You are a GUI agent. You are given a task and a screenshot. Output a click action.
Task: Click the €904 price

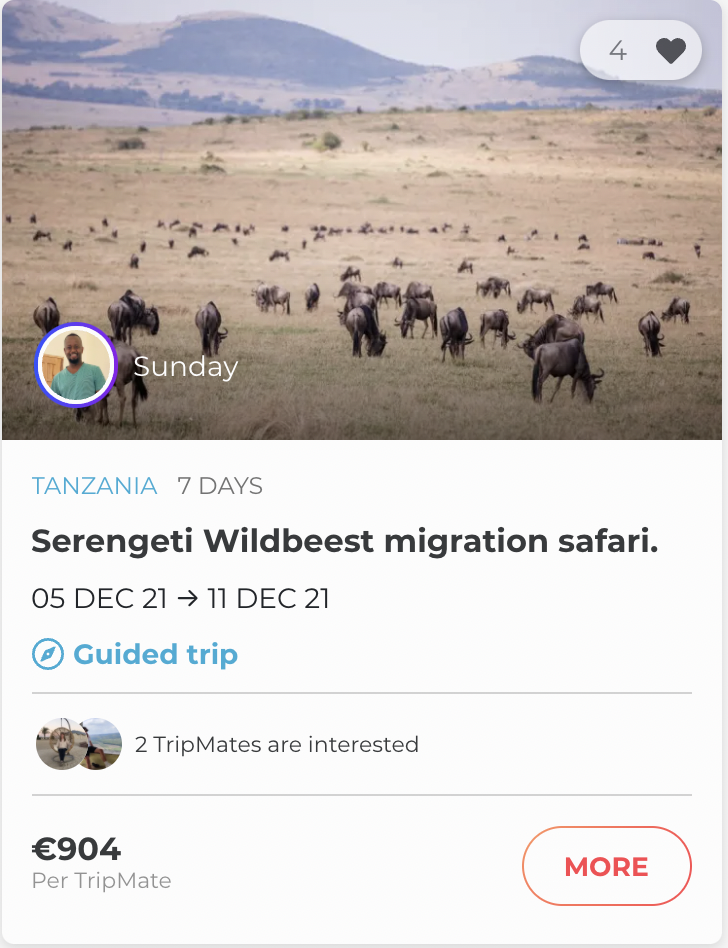(76, 849)
